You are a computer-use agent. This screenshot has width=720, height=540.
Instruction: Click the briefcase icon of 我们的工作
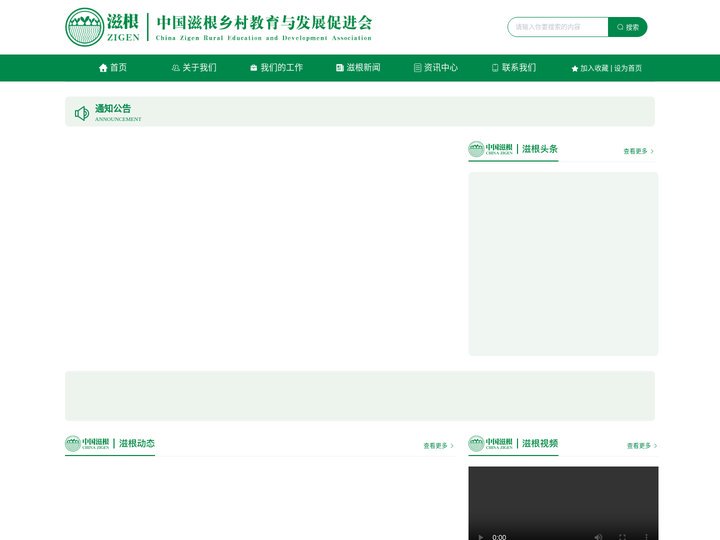[x=253, y=68]
